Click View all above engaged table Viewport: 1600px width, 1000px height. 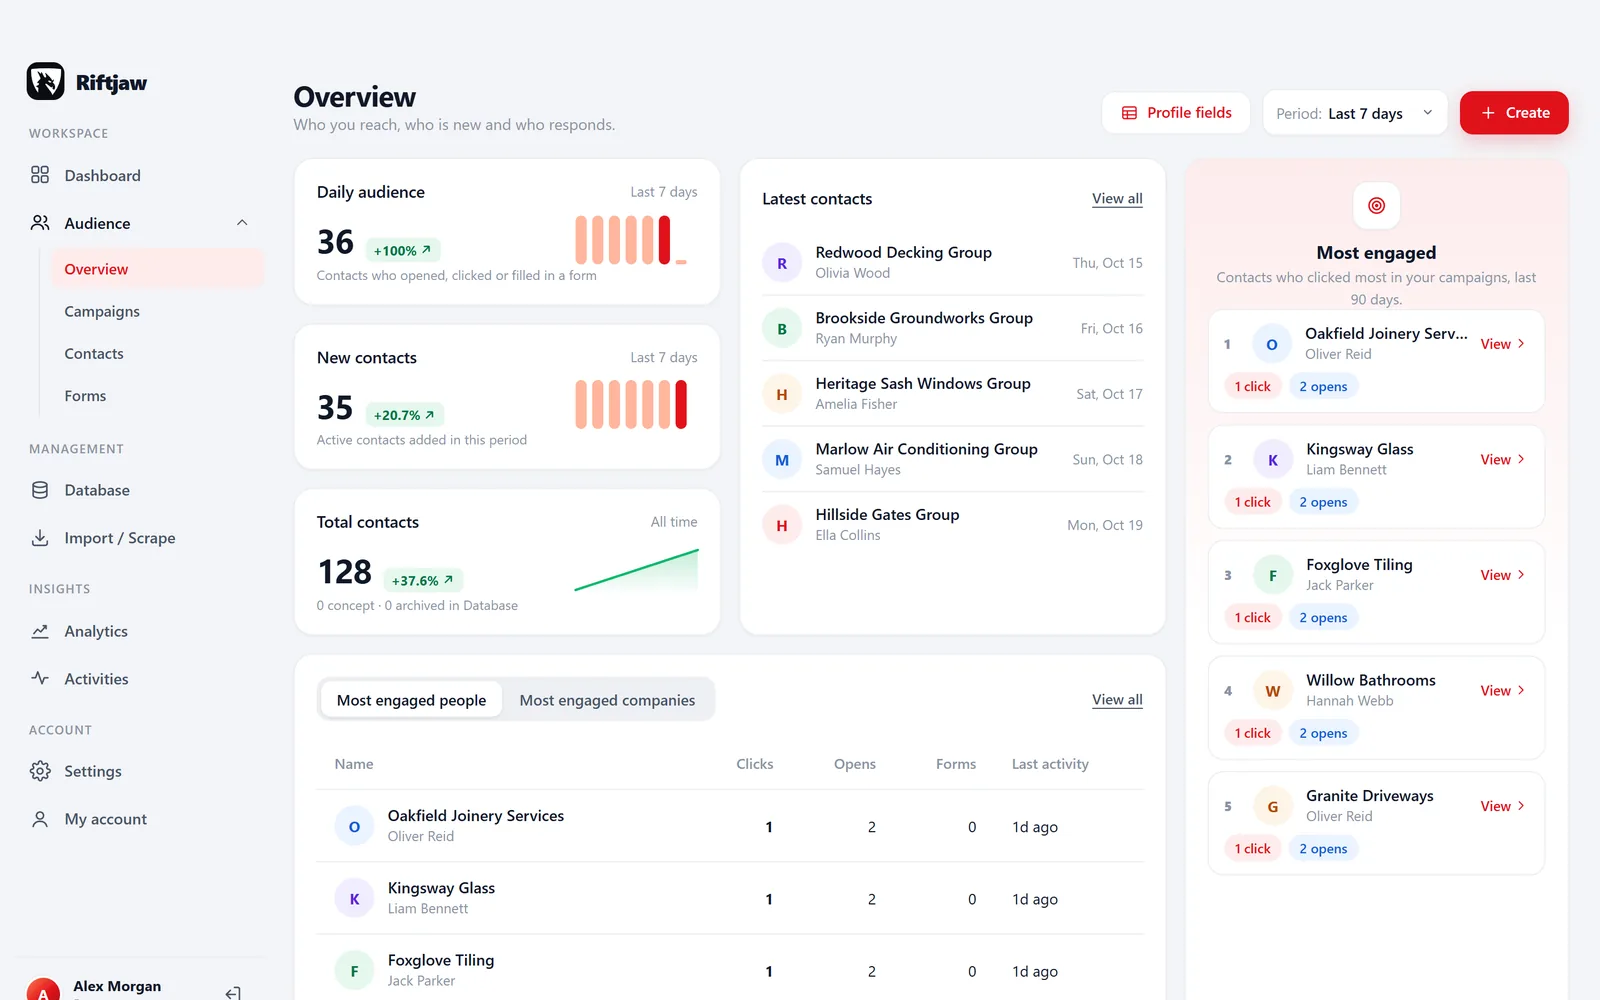[x=1117, y=700]
